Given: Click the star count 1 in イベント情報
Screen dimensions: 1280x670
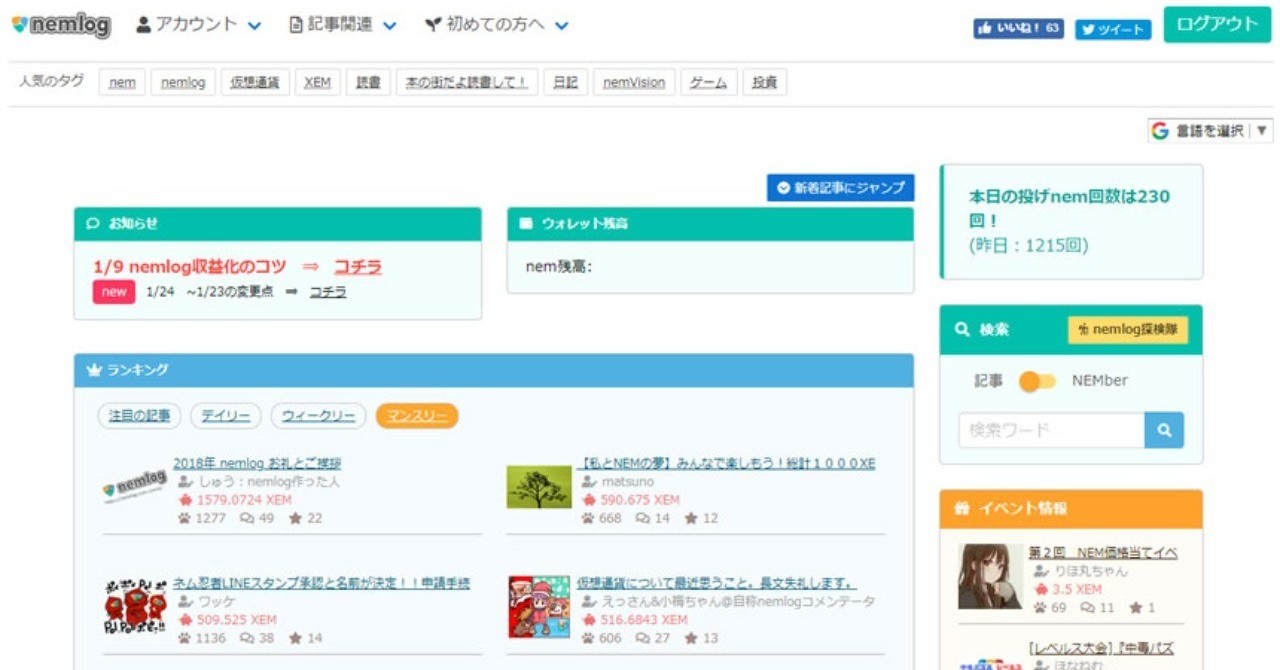Looking at the screenshot, I should tap(1142, 608).
